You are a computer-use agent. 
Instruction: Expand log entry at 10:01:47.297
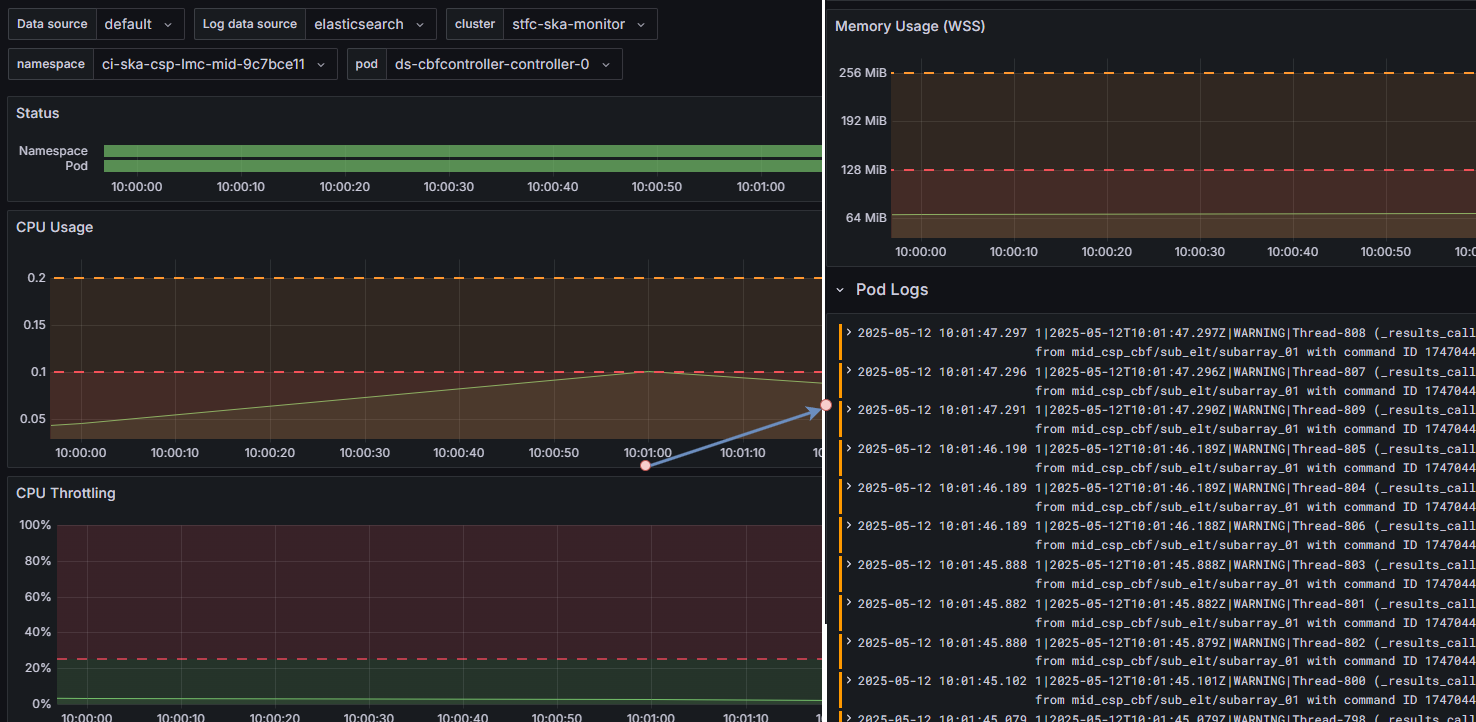pos(849,332)
